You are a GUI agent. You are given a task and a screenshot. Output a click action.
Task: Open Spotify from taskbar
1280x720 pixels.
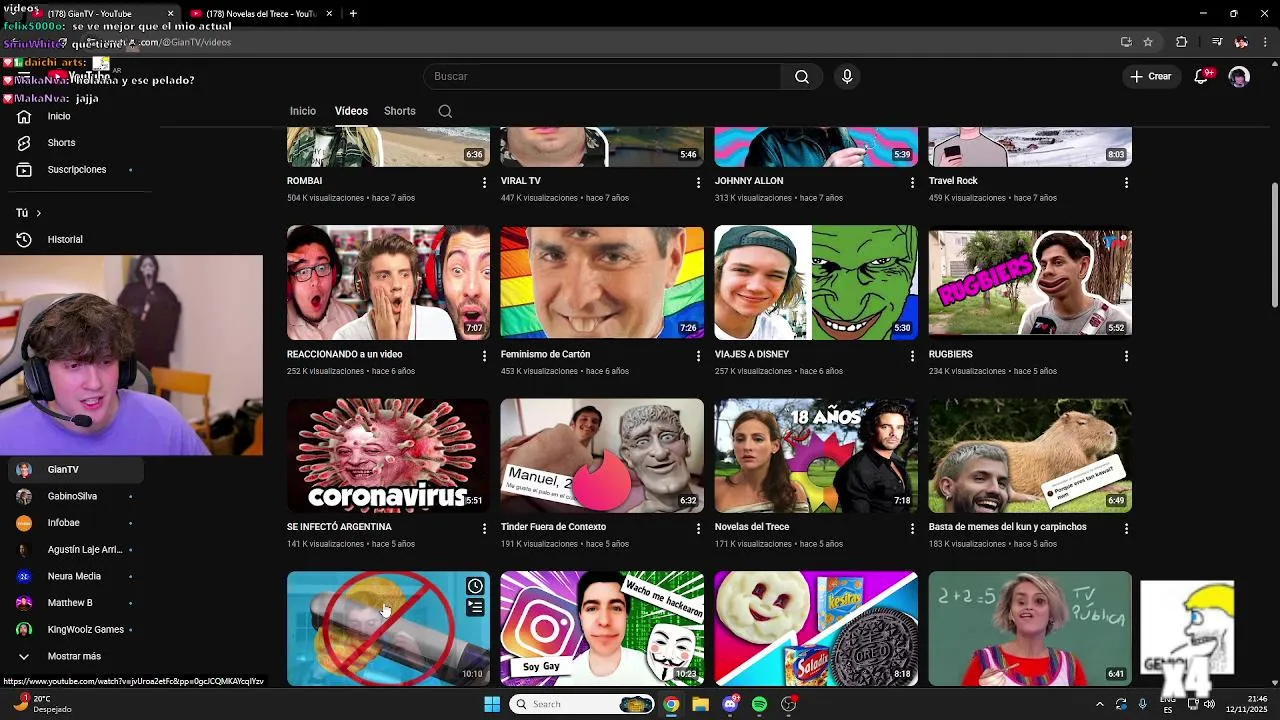(759, 704)
